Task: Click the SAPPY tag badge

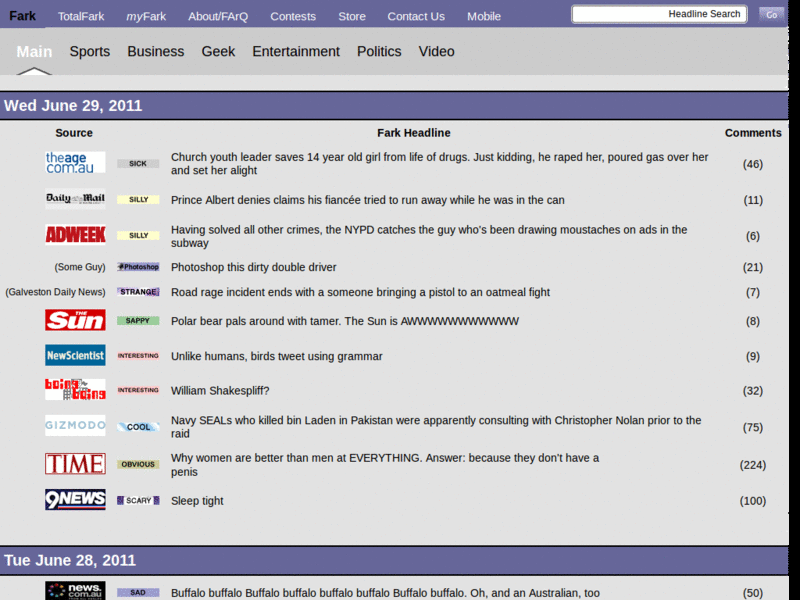Action: [138, 320]
